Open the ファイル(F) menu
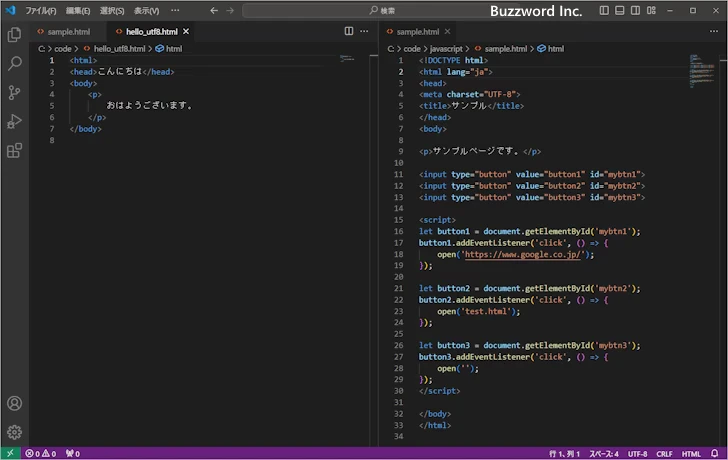728x460 pixels. click(41, 10)
